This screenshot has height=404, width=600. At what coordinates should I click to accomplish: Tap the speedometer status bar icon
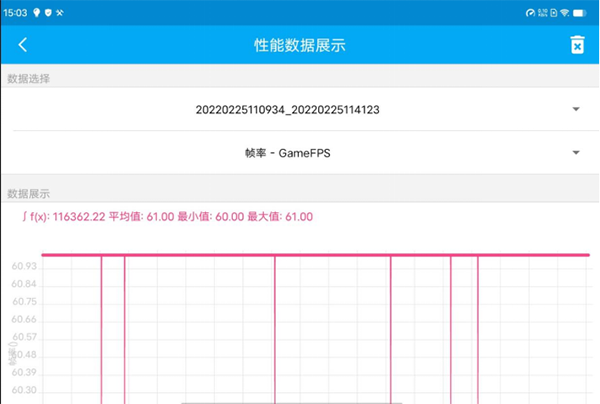click(530, 13)
